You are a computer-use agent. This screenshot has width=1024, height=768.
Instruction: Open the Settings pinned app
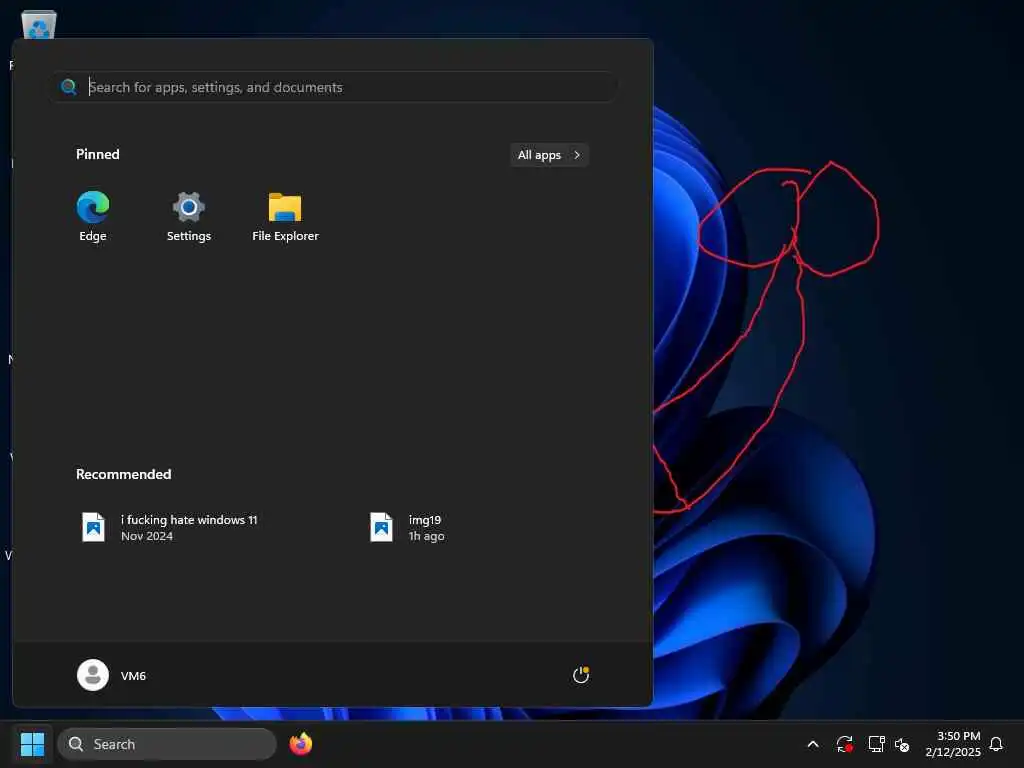coord(189,217)
